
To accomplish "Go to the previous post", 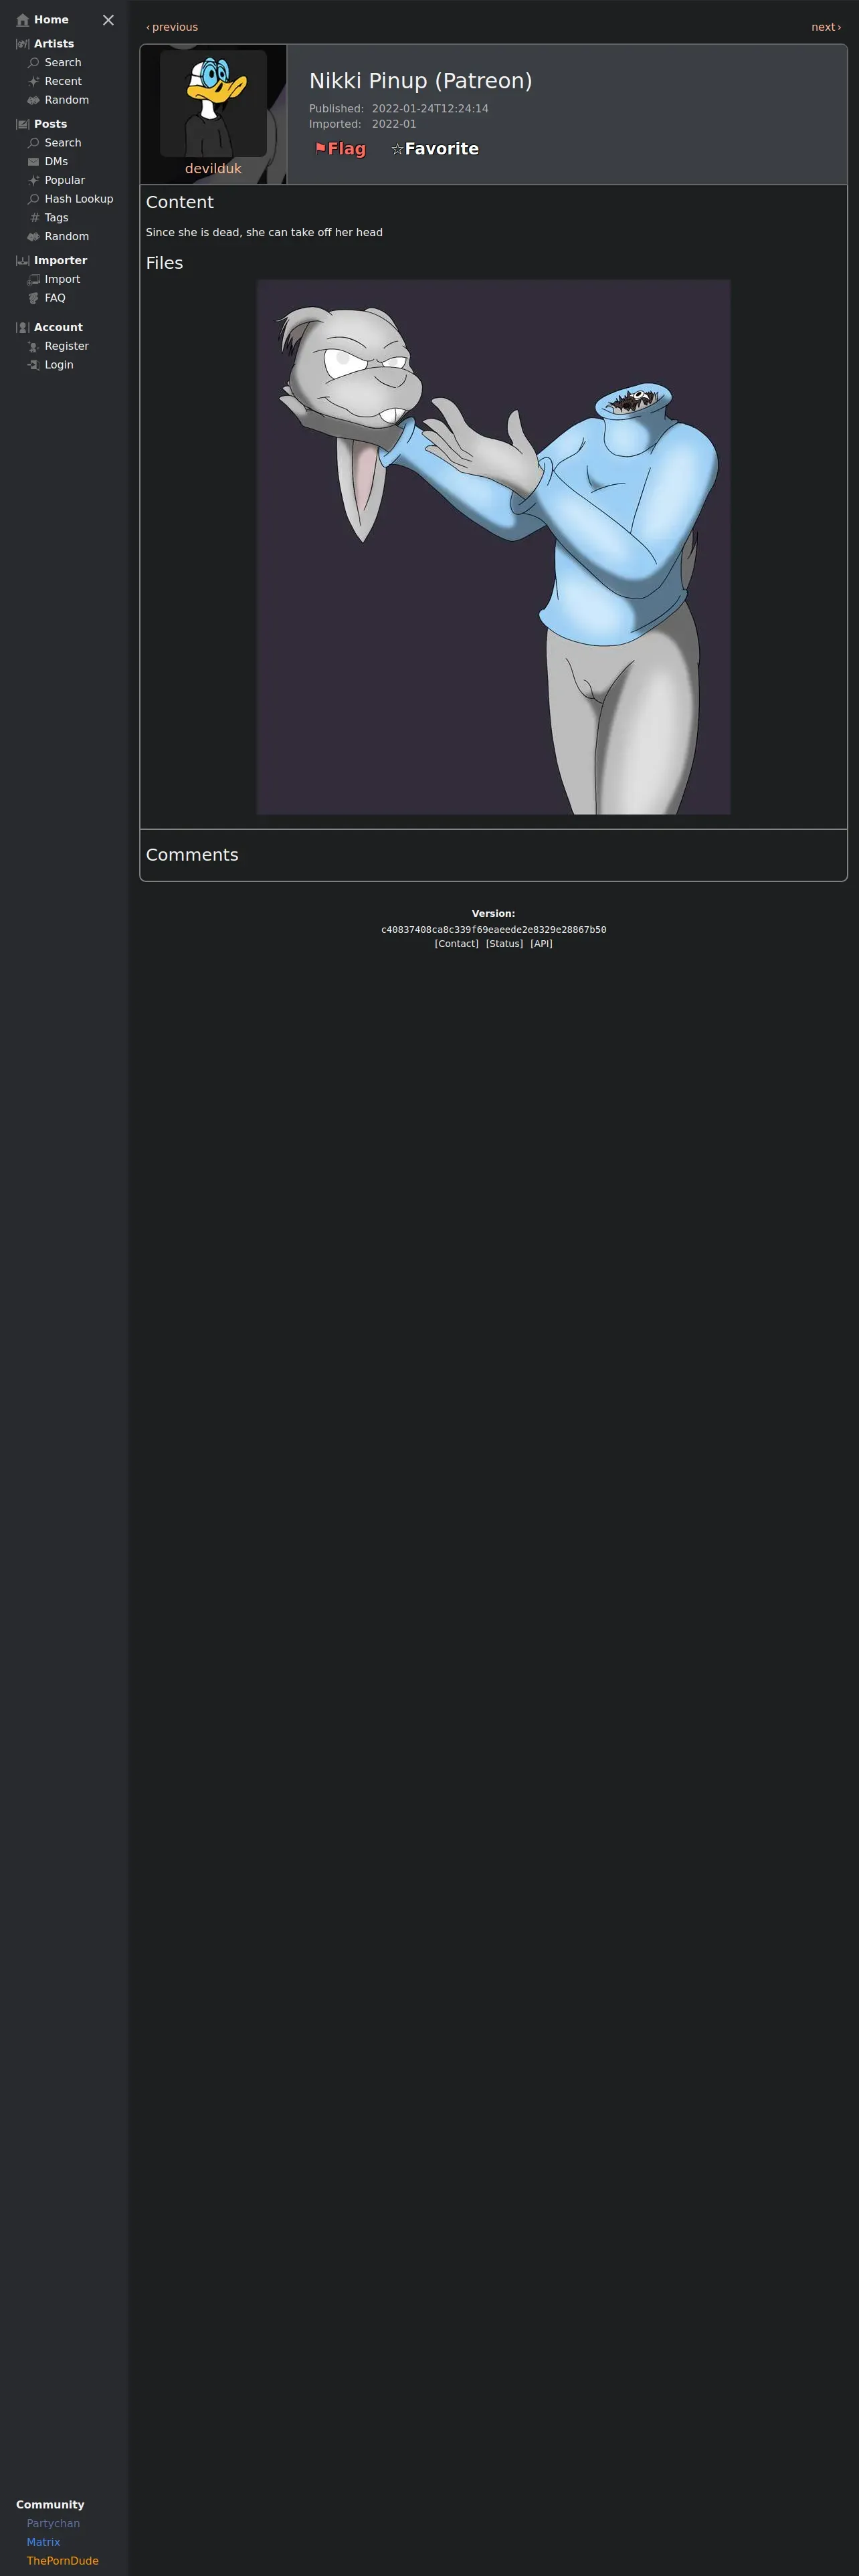I will (172, 27).
